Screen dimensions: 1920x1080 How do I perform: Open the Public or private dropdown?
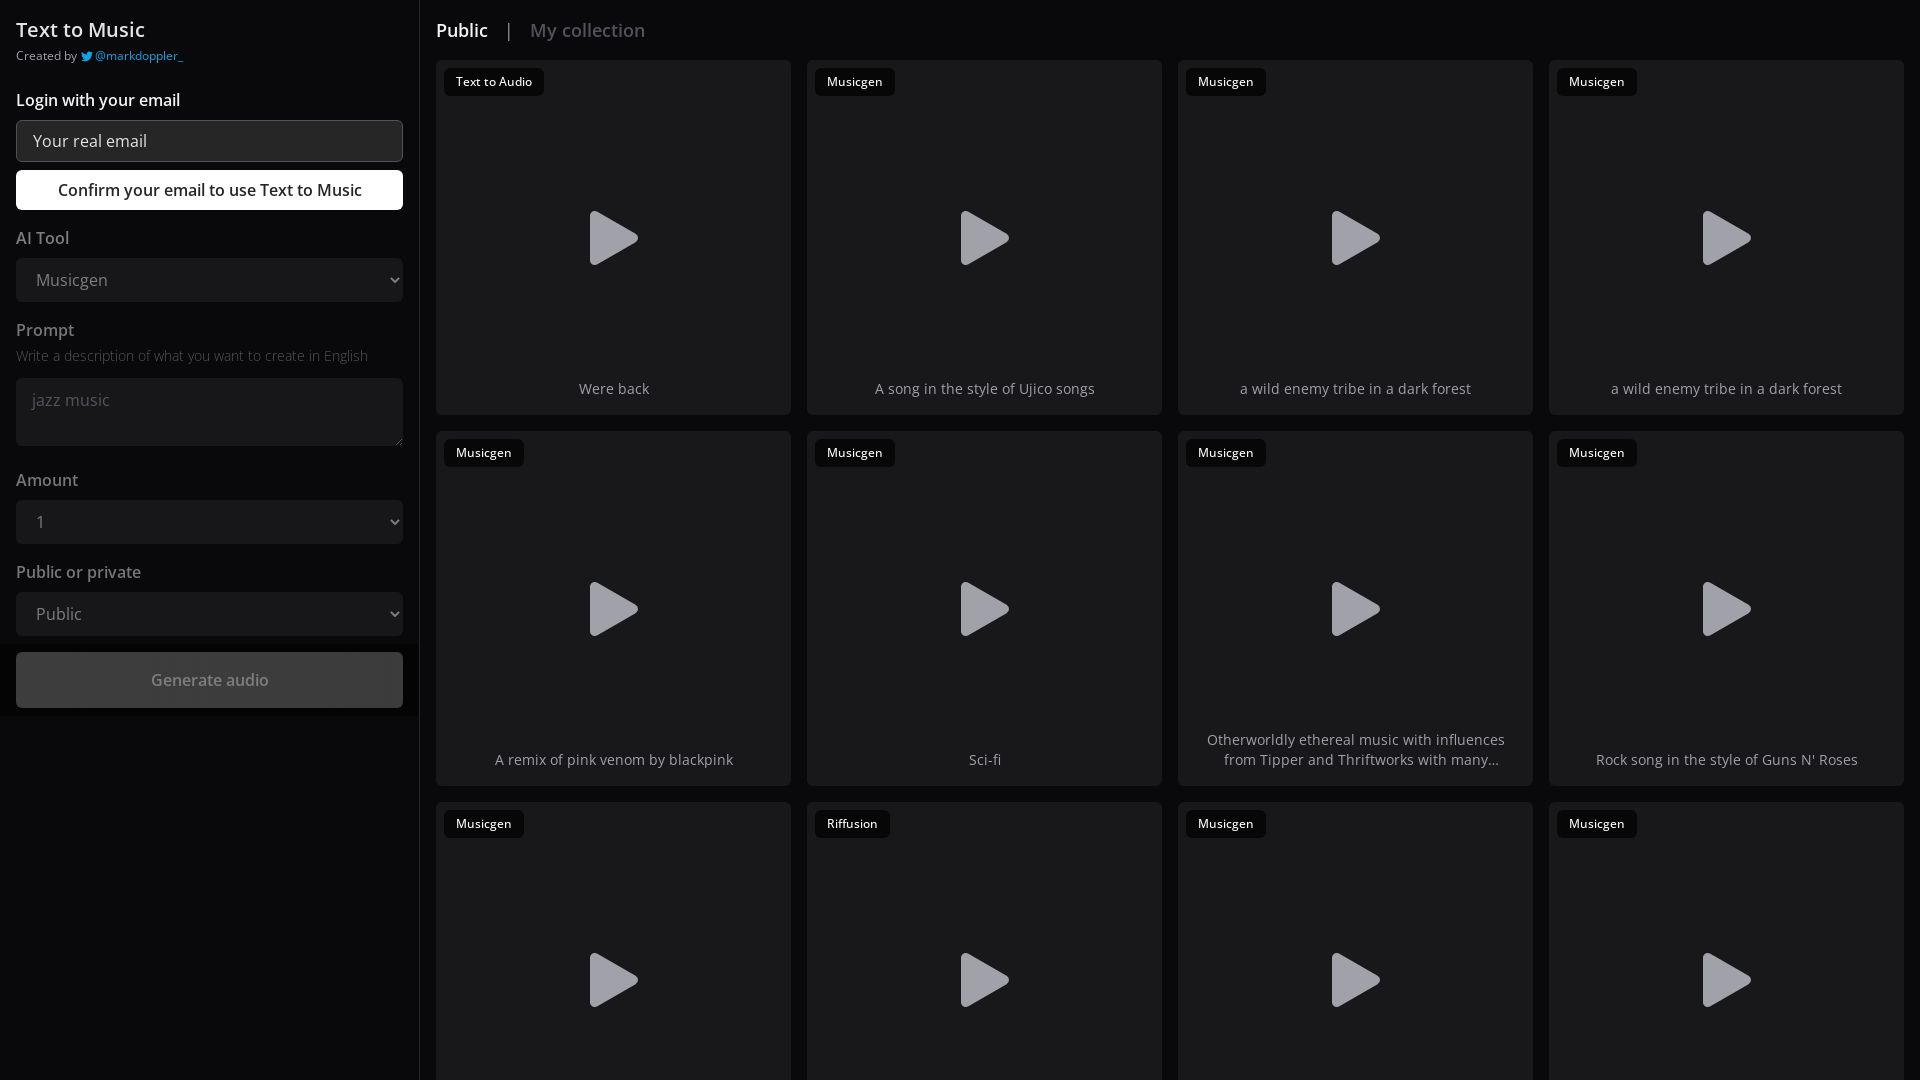click(209, 613)
